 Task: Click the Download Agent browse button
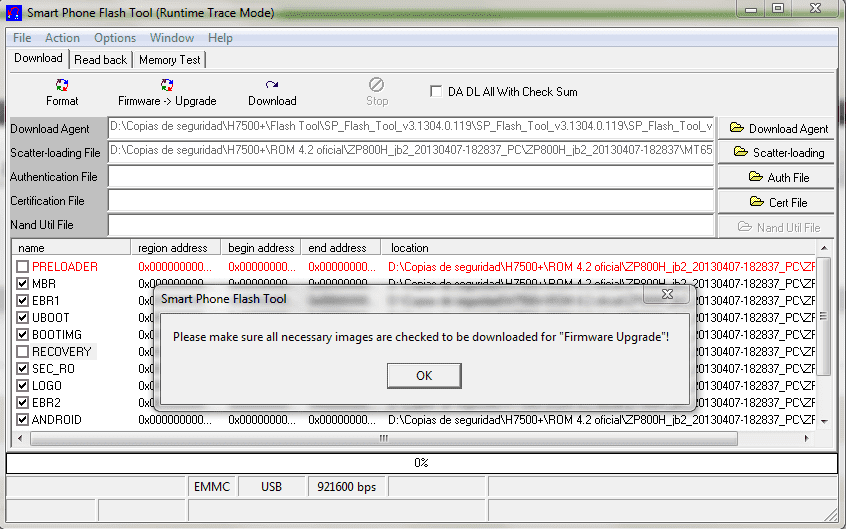point(777,128)
